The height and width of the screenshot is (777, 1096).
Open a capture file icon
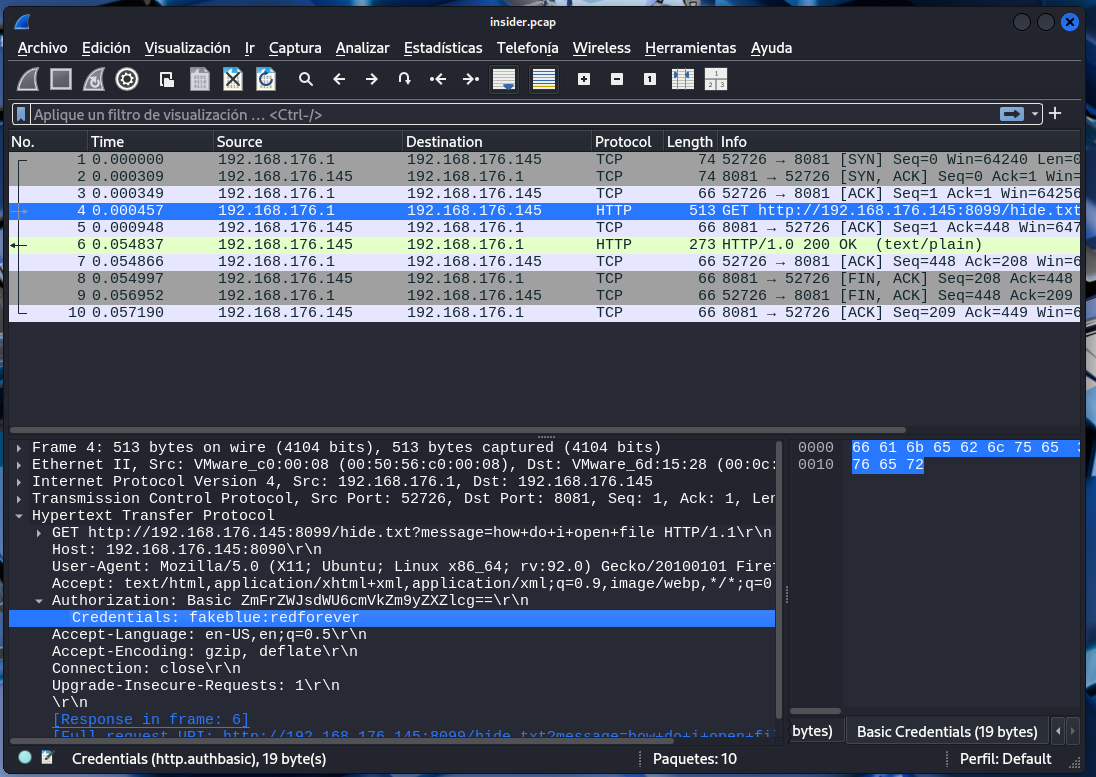[166, 80]
